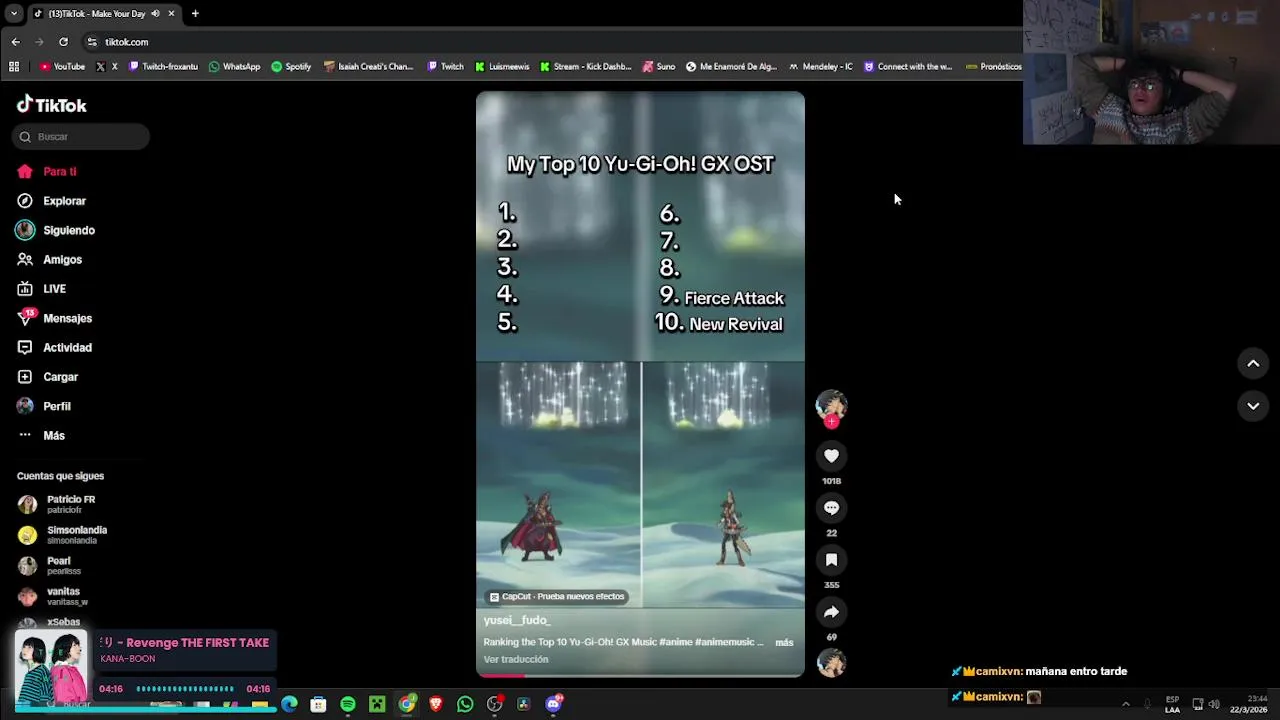Share the video with arrow icon
The height and width of the screenshot is (720, 1280).
coord(831,612)
